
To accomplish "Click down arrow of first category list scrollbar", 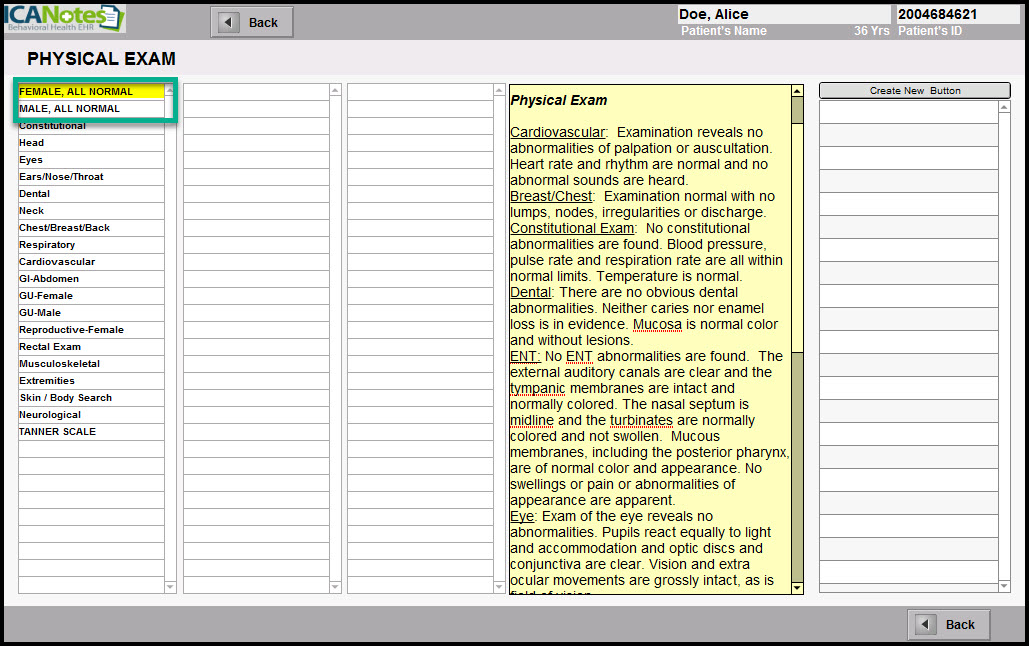I will (x=170, y=587).
